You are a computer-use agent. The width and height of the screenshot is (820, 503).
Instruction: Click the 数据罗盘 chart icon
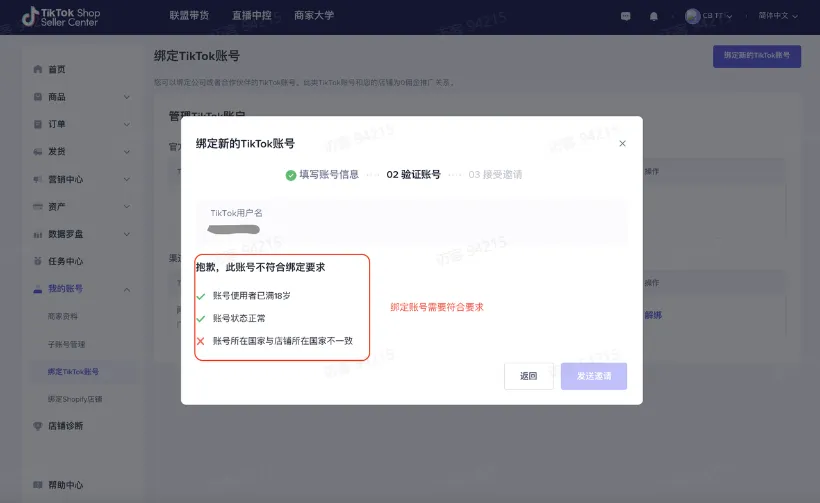point(38,235)
